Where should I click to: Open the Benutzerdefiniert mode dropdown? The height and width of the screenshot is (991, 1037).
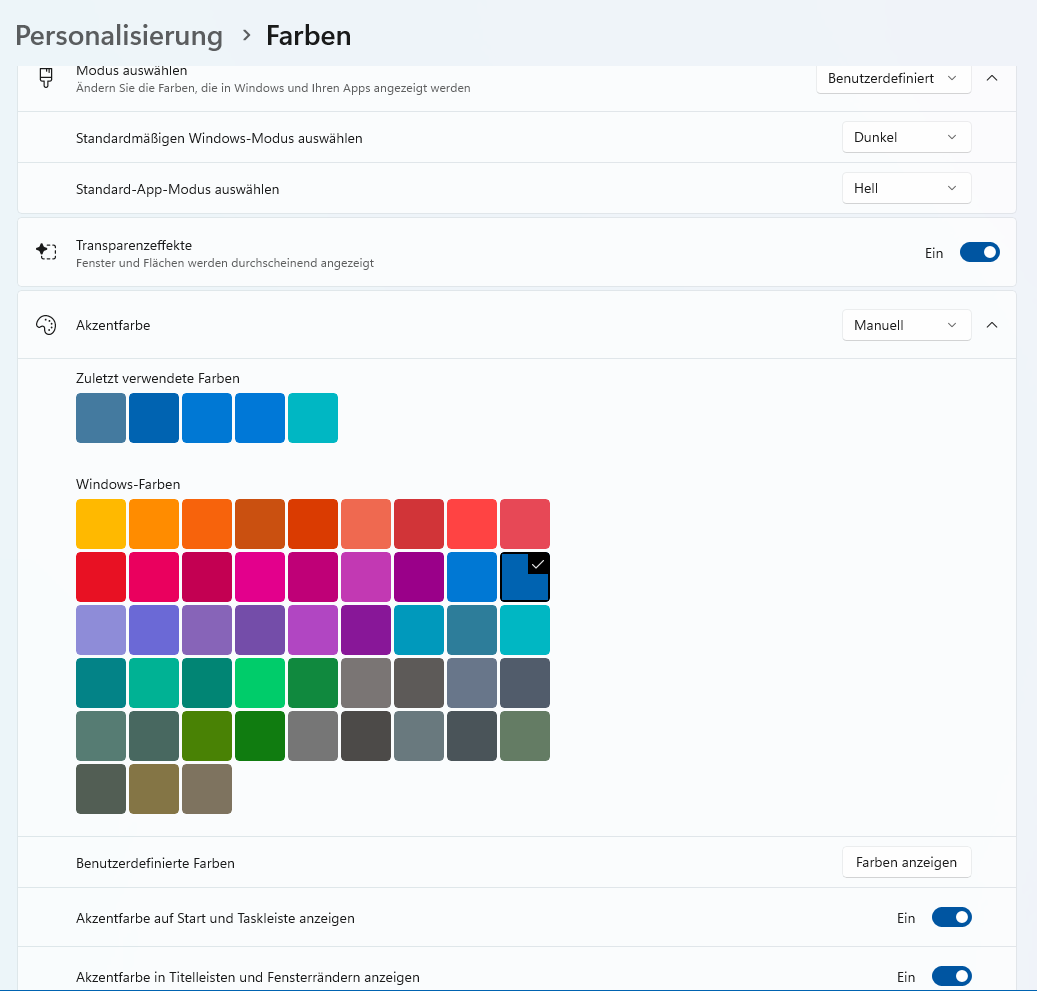(893, 78)
